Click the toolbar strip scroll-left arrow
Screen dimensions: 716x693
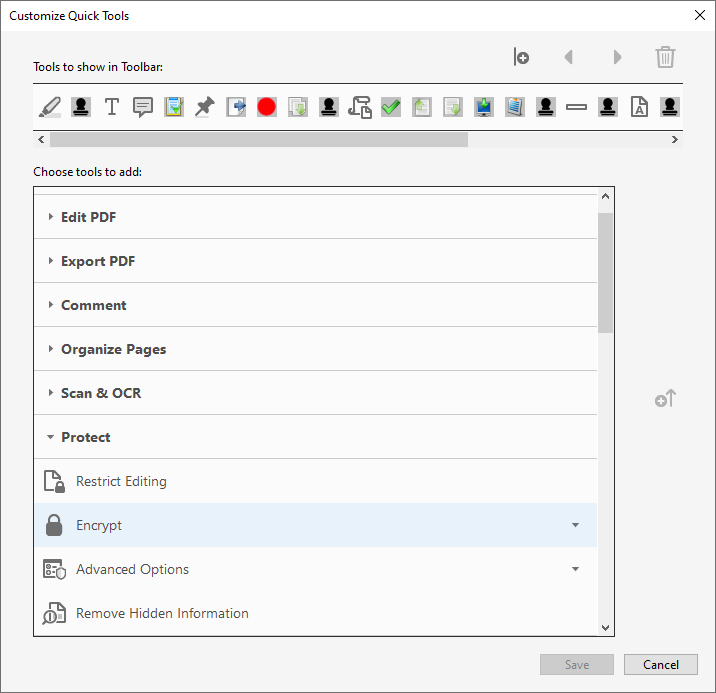coord(42,139)
